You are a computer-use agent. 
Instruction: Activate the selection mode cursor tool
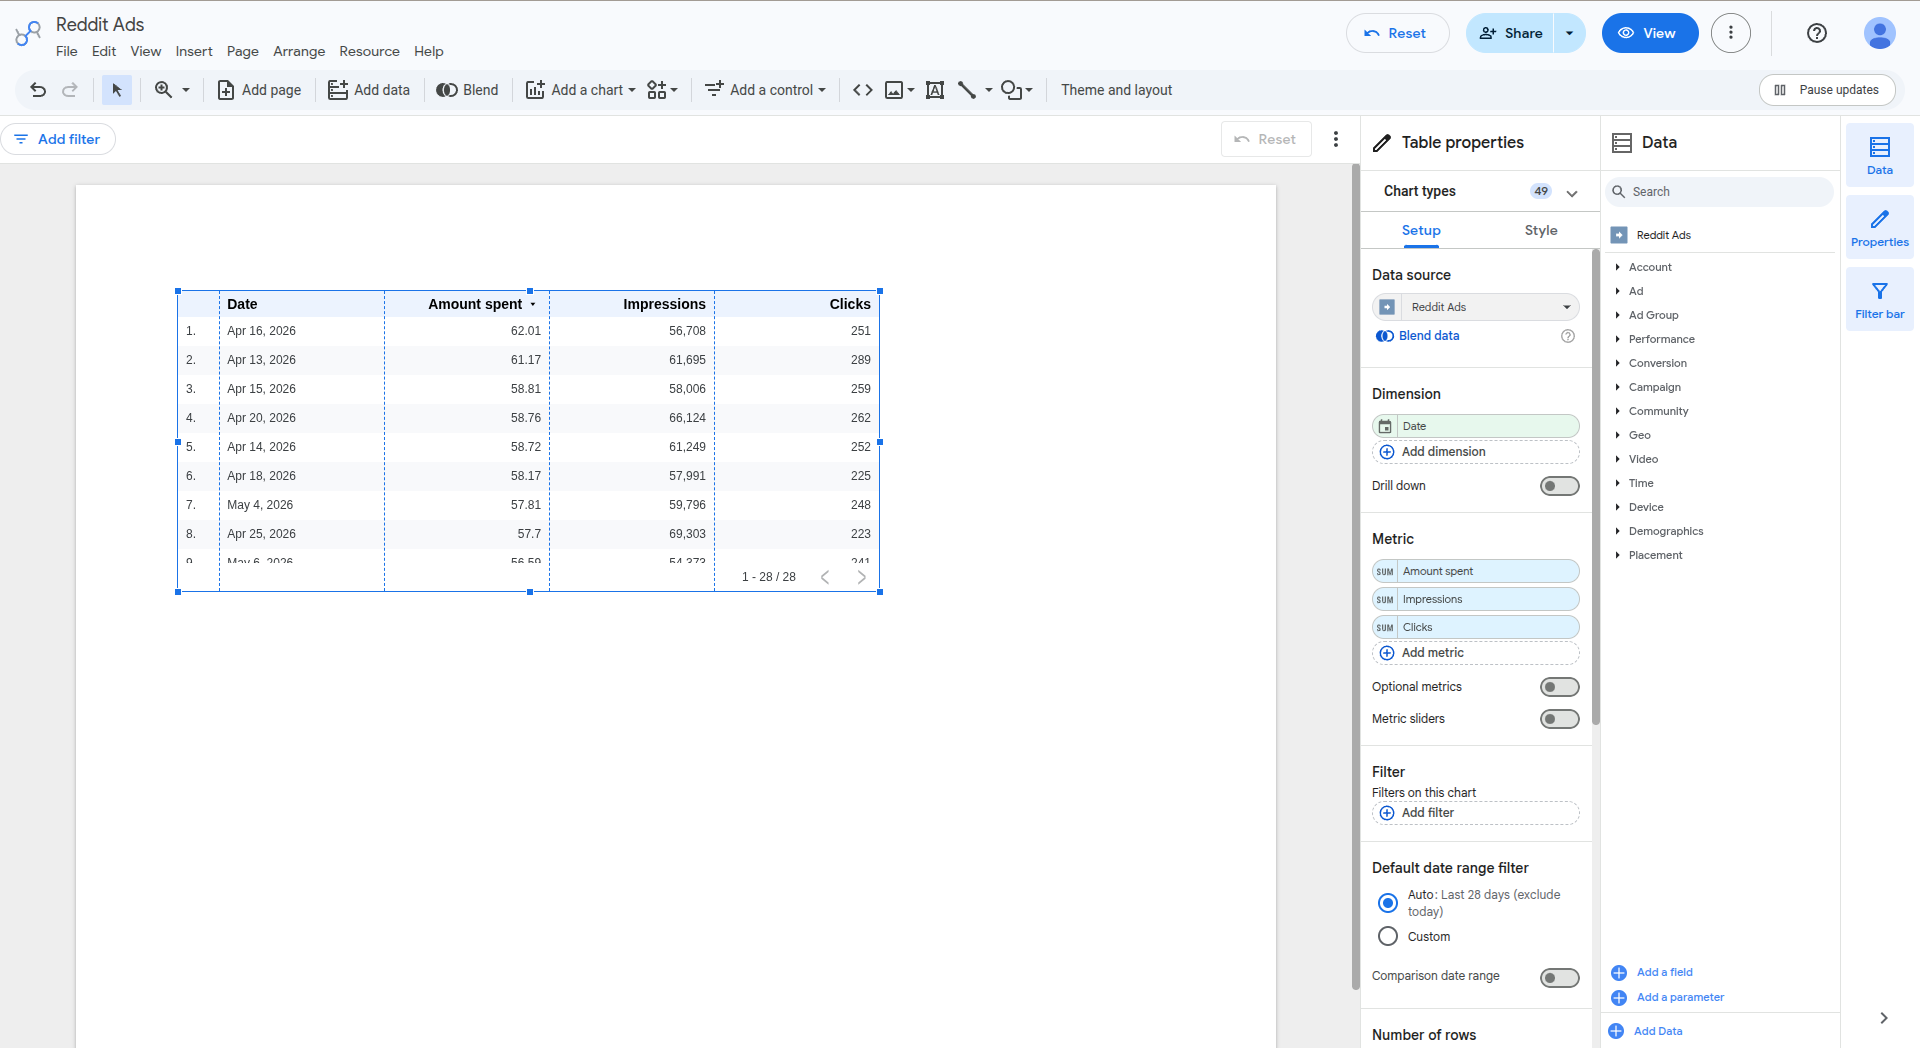(x=117, y=90)
